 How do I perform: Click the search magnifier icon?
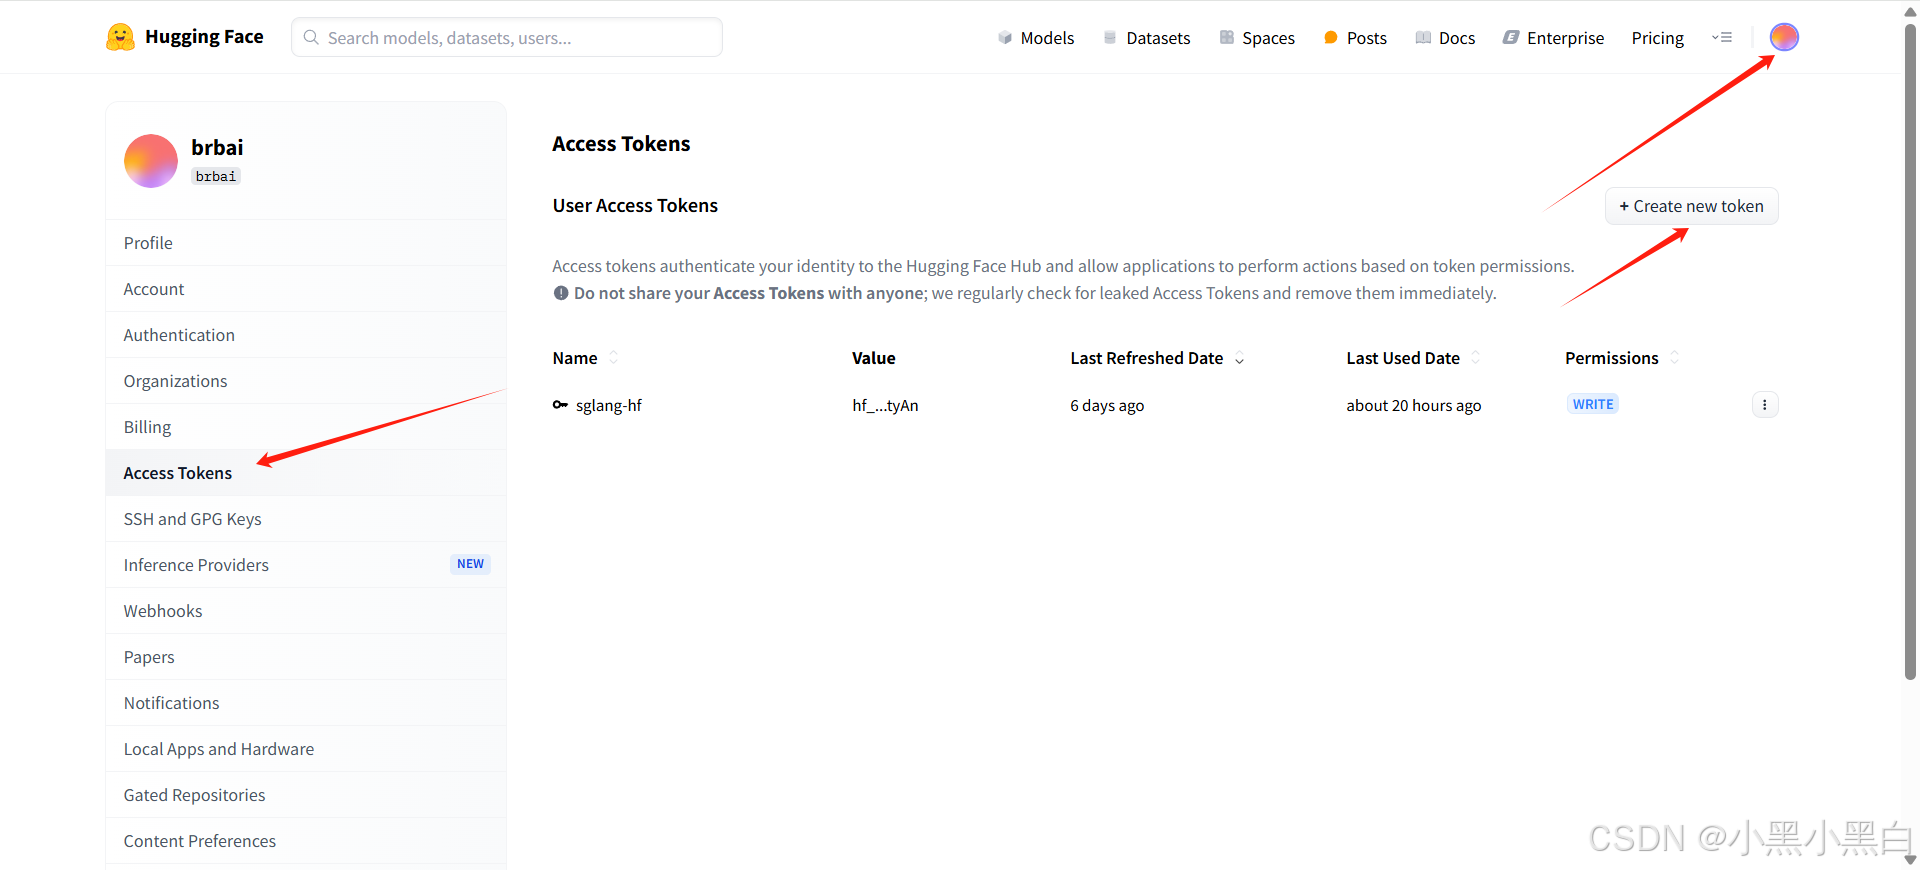311,37
